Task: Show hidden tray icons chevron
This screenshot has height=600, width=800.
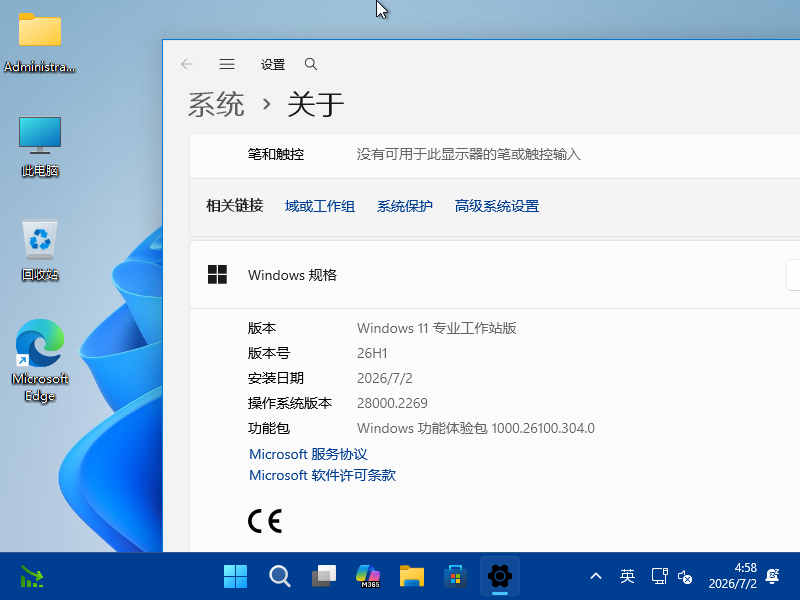Action: point(596,577)
